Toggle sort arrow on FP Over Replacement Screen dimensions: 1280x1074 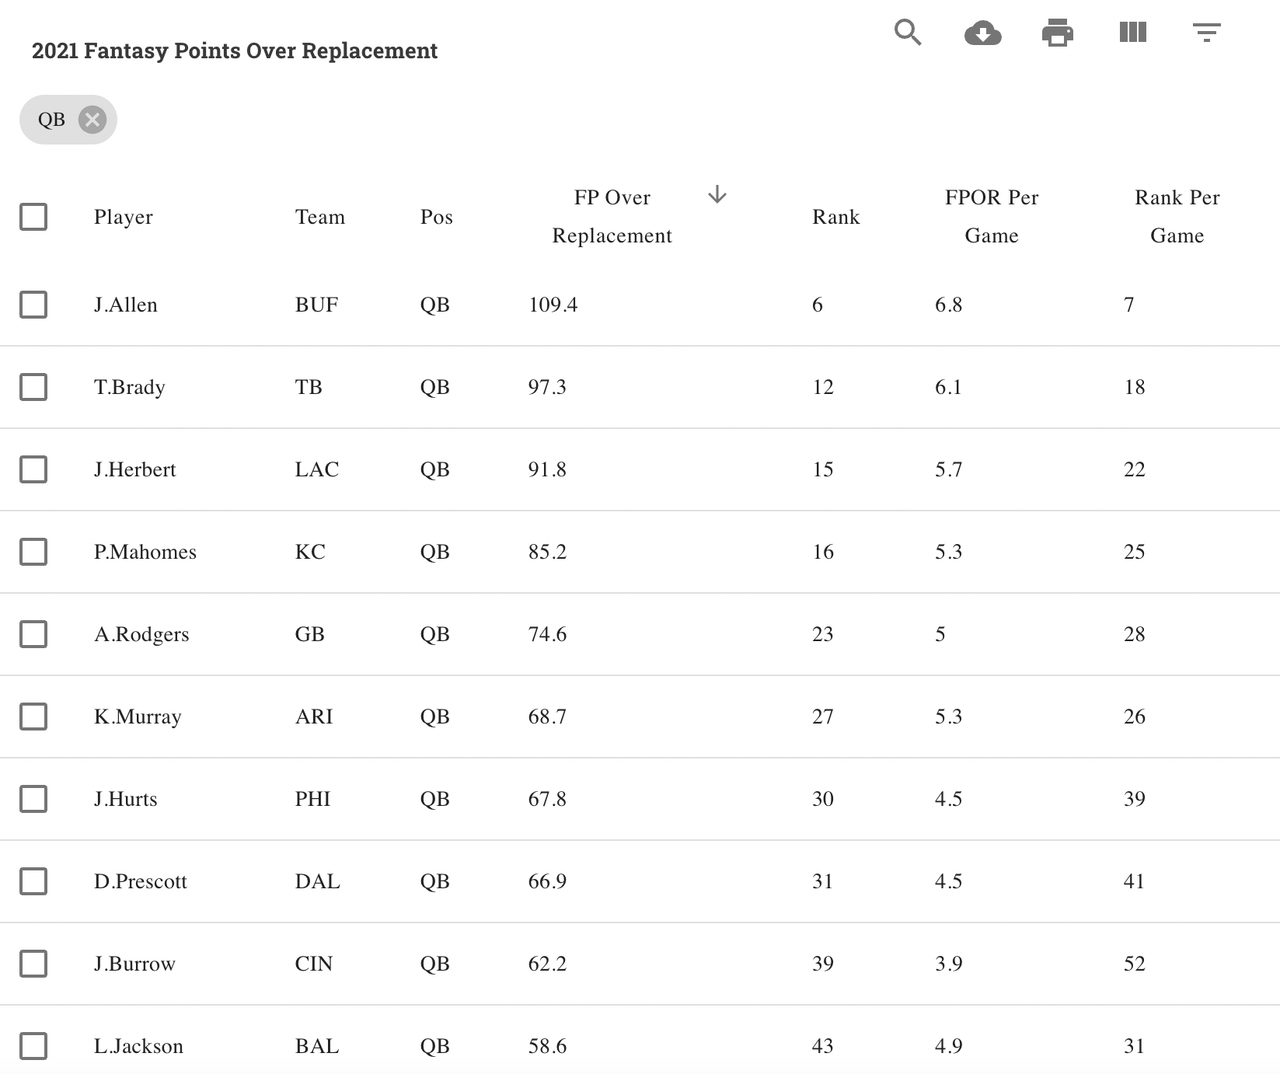tap(717, 195)
